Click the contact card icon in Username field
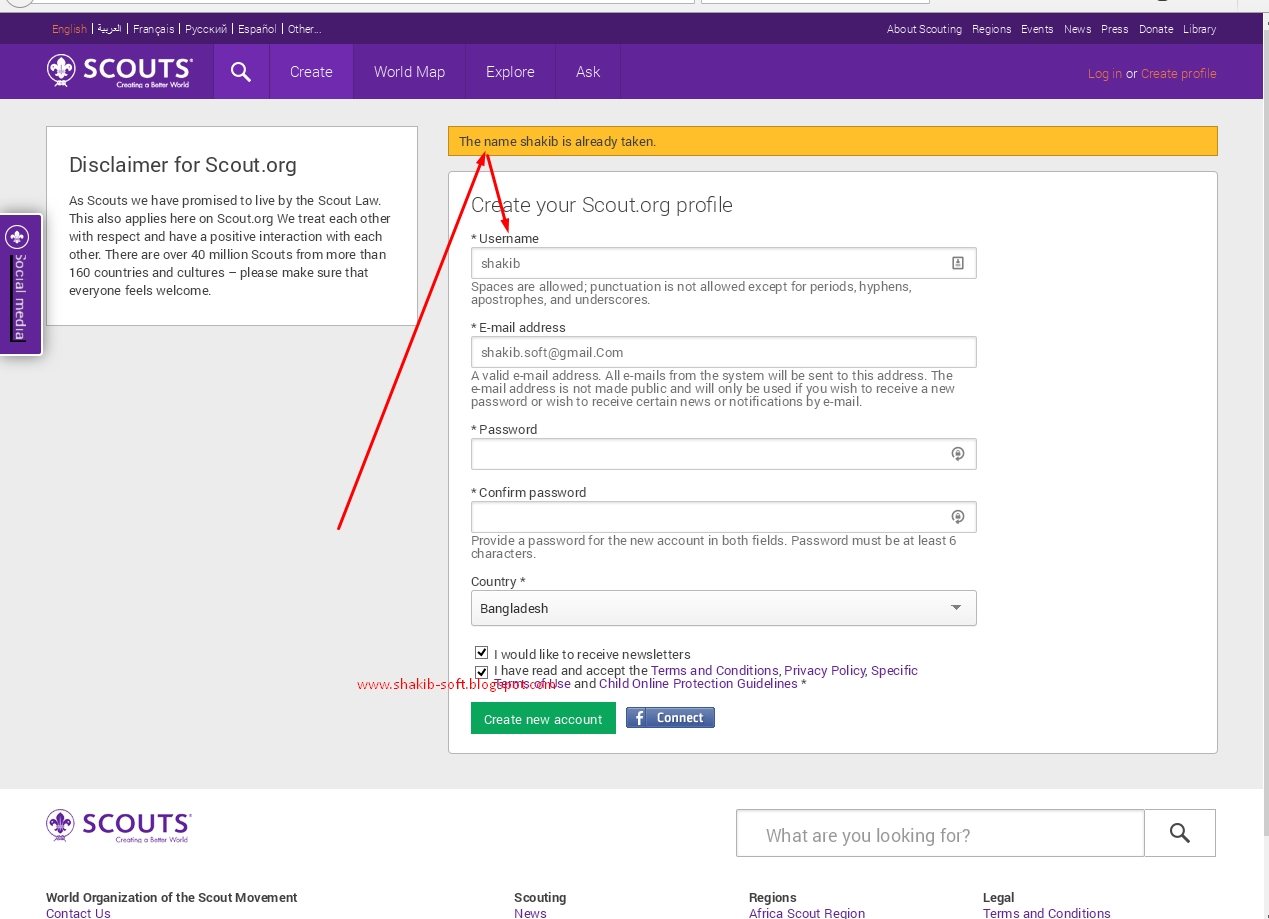Screen dimensions: 1269x919 [957, 263]
